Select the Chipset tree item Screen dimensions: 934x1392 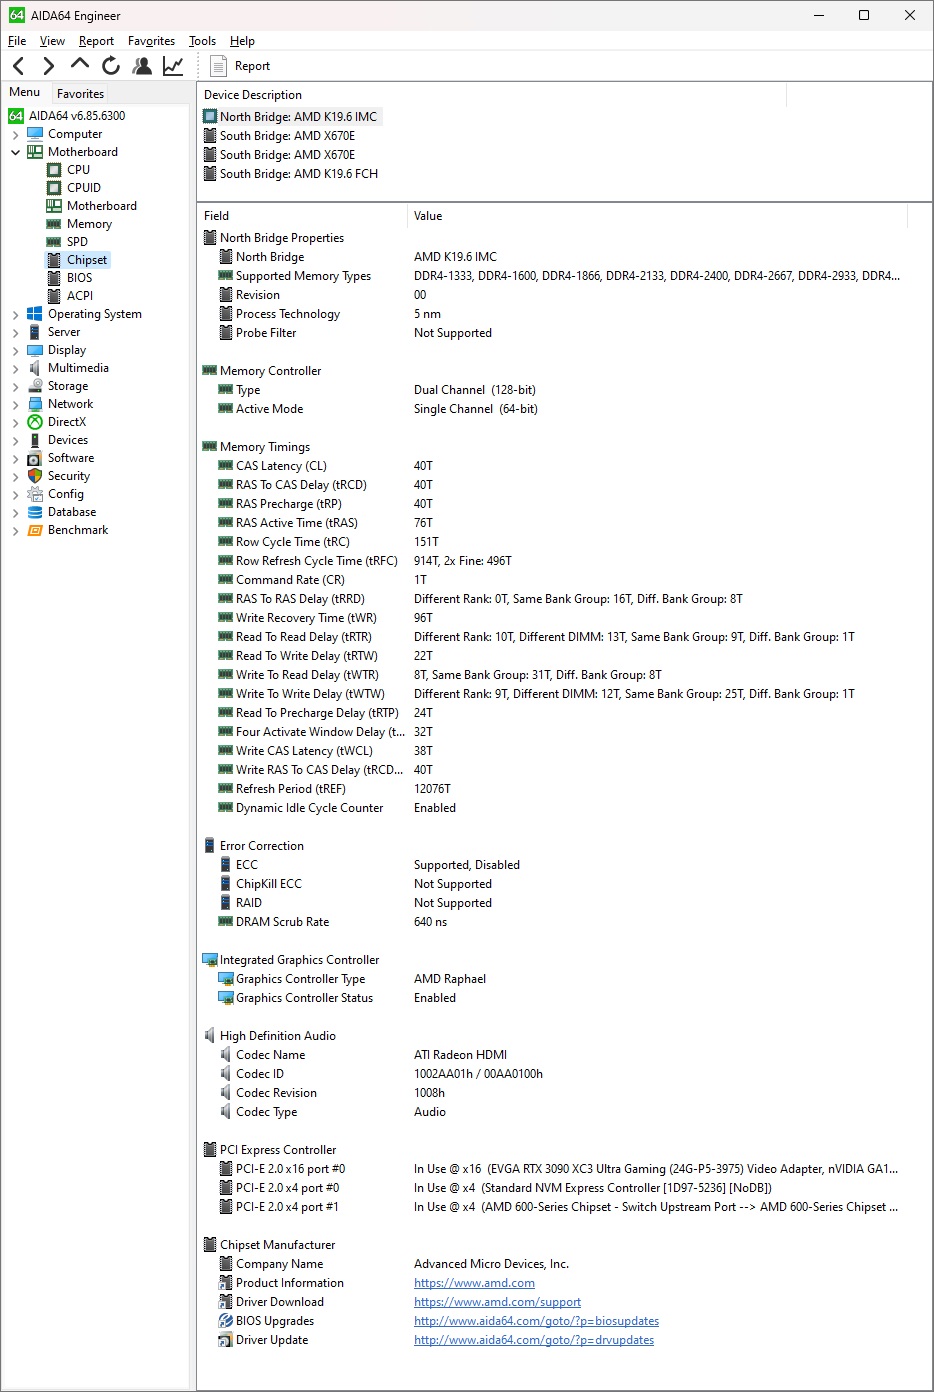click(87, 260)
